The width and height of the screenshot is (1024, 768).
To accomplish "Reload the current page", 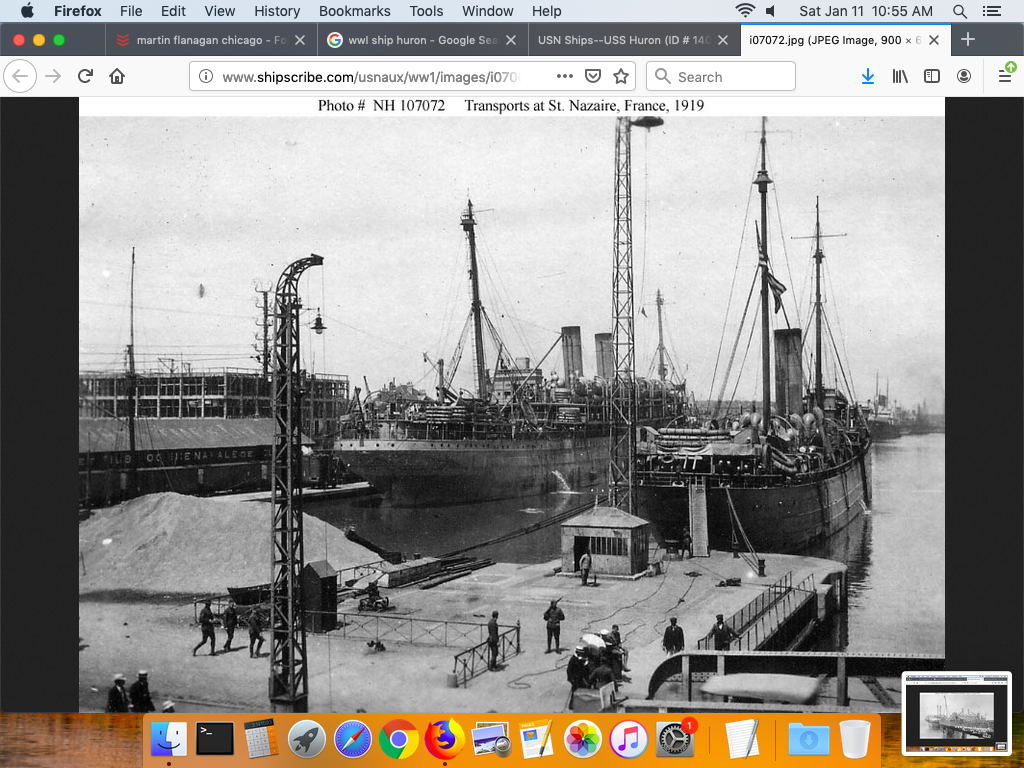I will [85, 77].
